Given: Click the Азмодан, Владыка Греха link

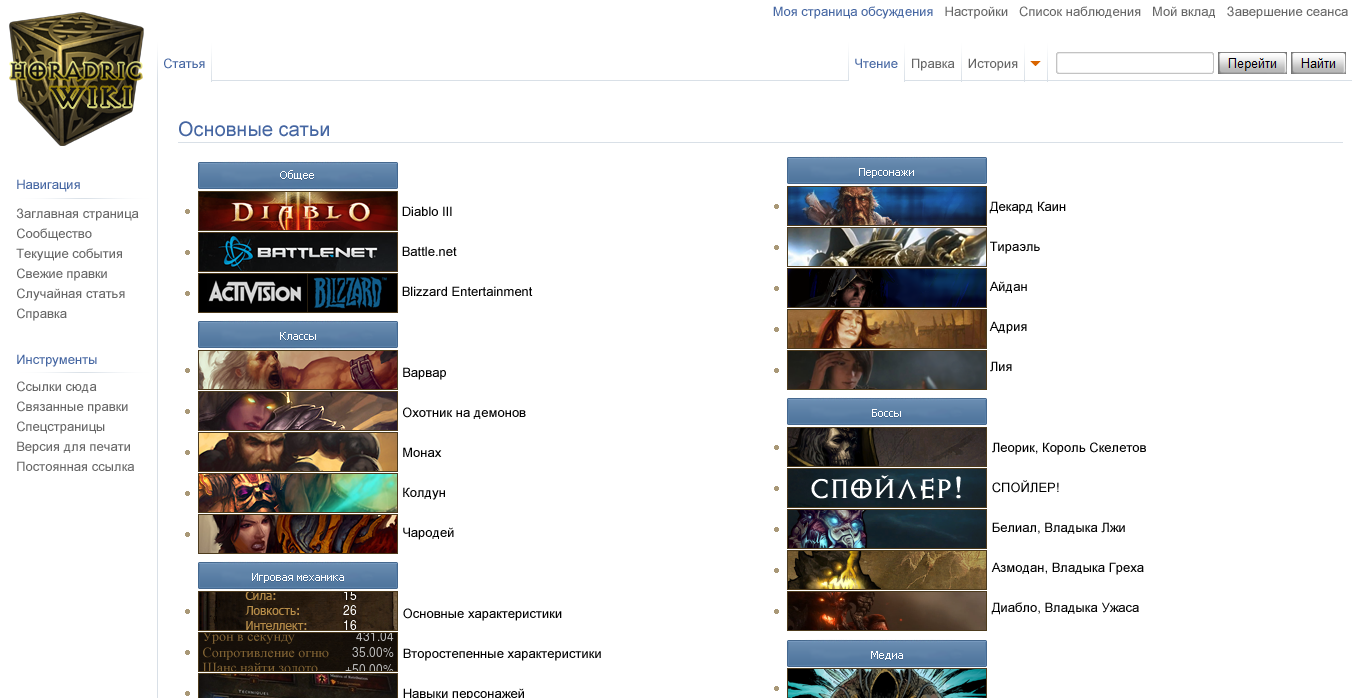Looking at the screenshot, I should tap(1068, 568).
